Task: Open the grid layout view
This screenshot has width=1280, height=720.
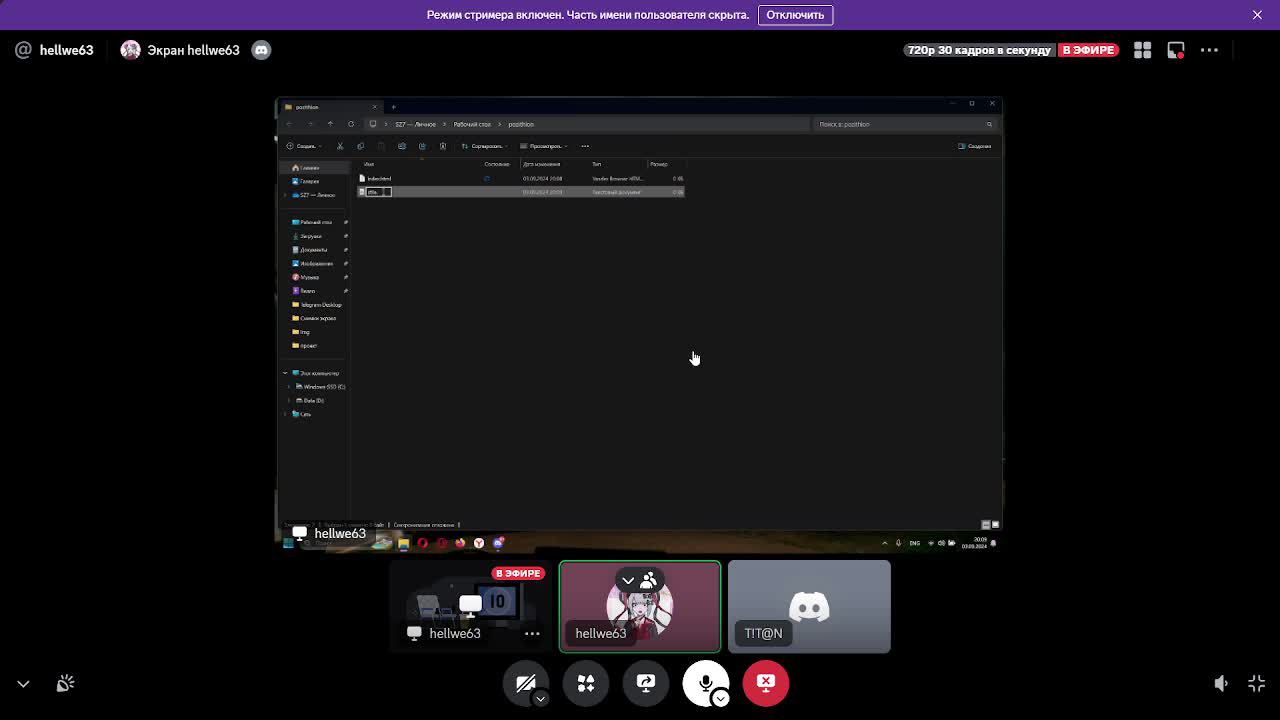Action: (x=1142, y=50)
